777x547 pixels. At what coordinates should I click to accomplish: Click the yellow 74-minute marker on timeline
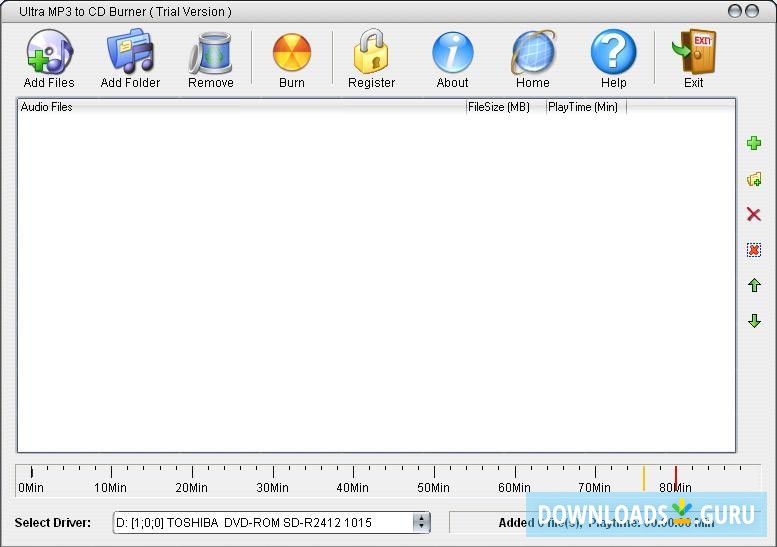coord(644,478)
